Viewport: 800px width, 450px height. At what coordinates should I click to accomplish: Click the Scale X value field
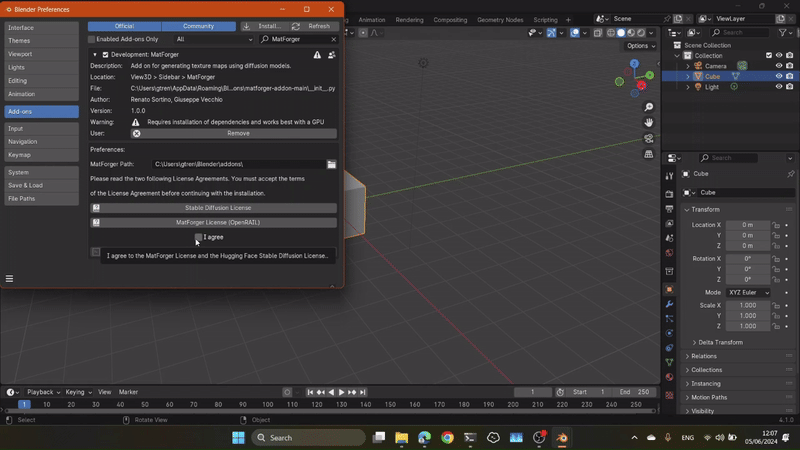[x=748, y=306]
